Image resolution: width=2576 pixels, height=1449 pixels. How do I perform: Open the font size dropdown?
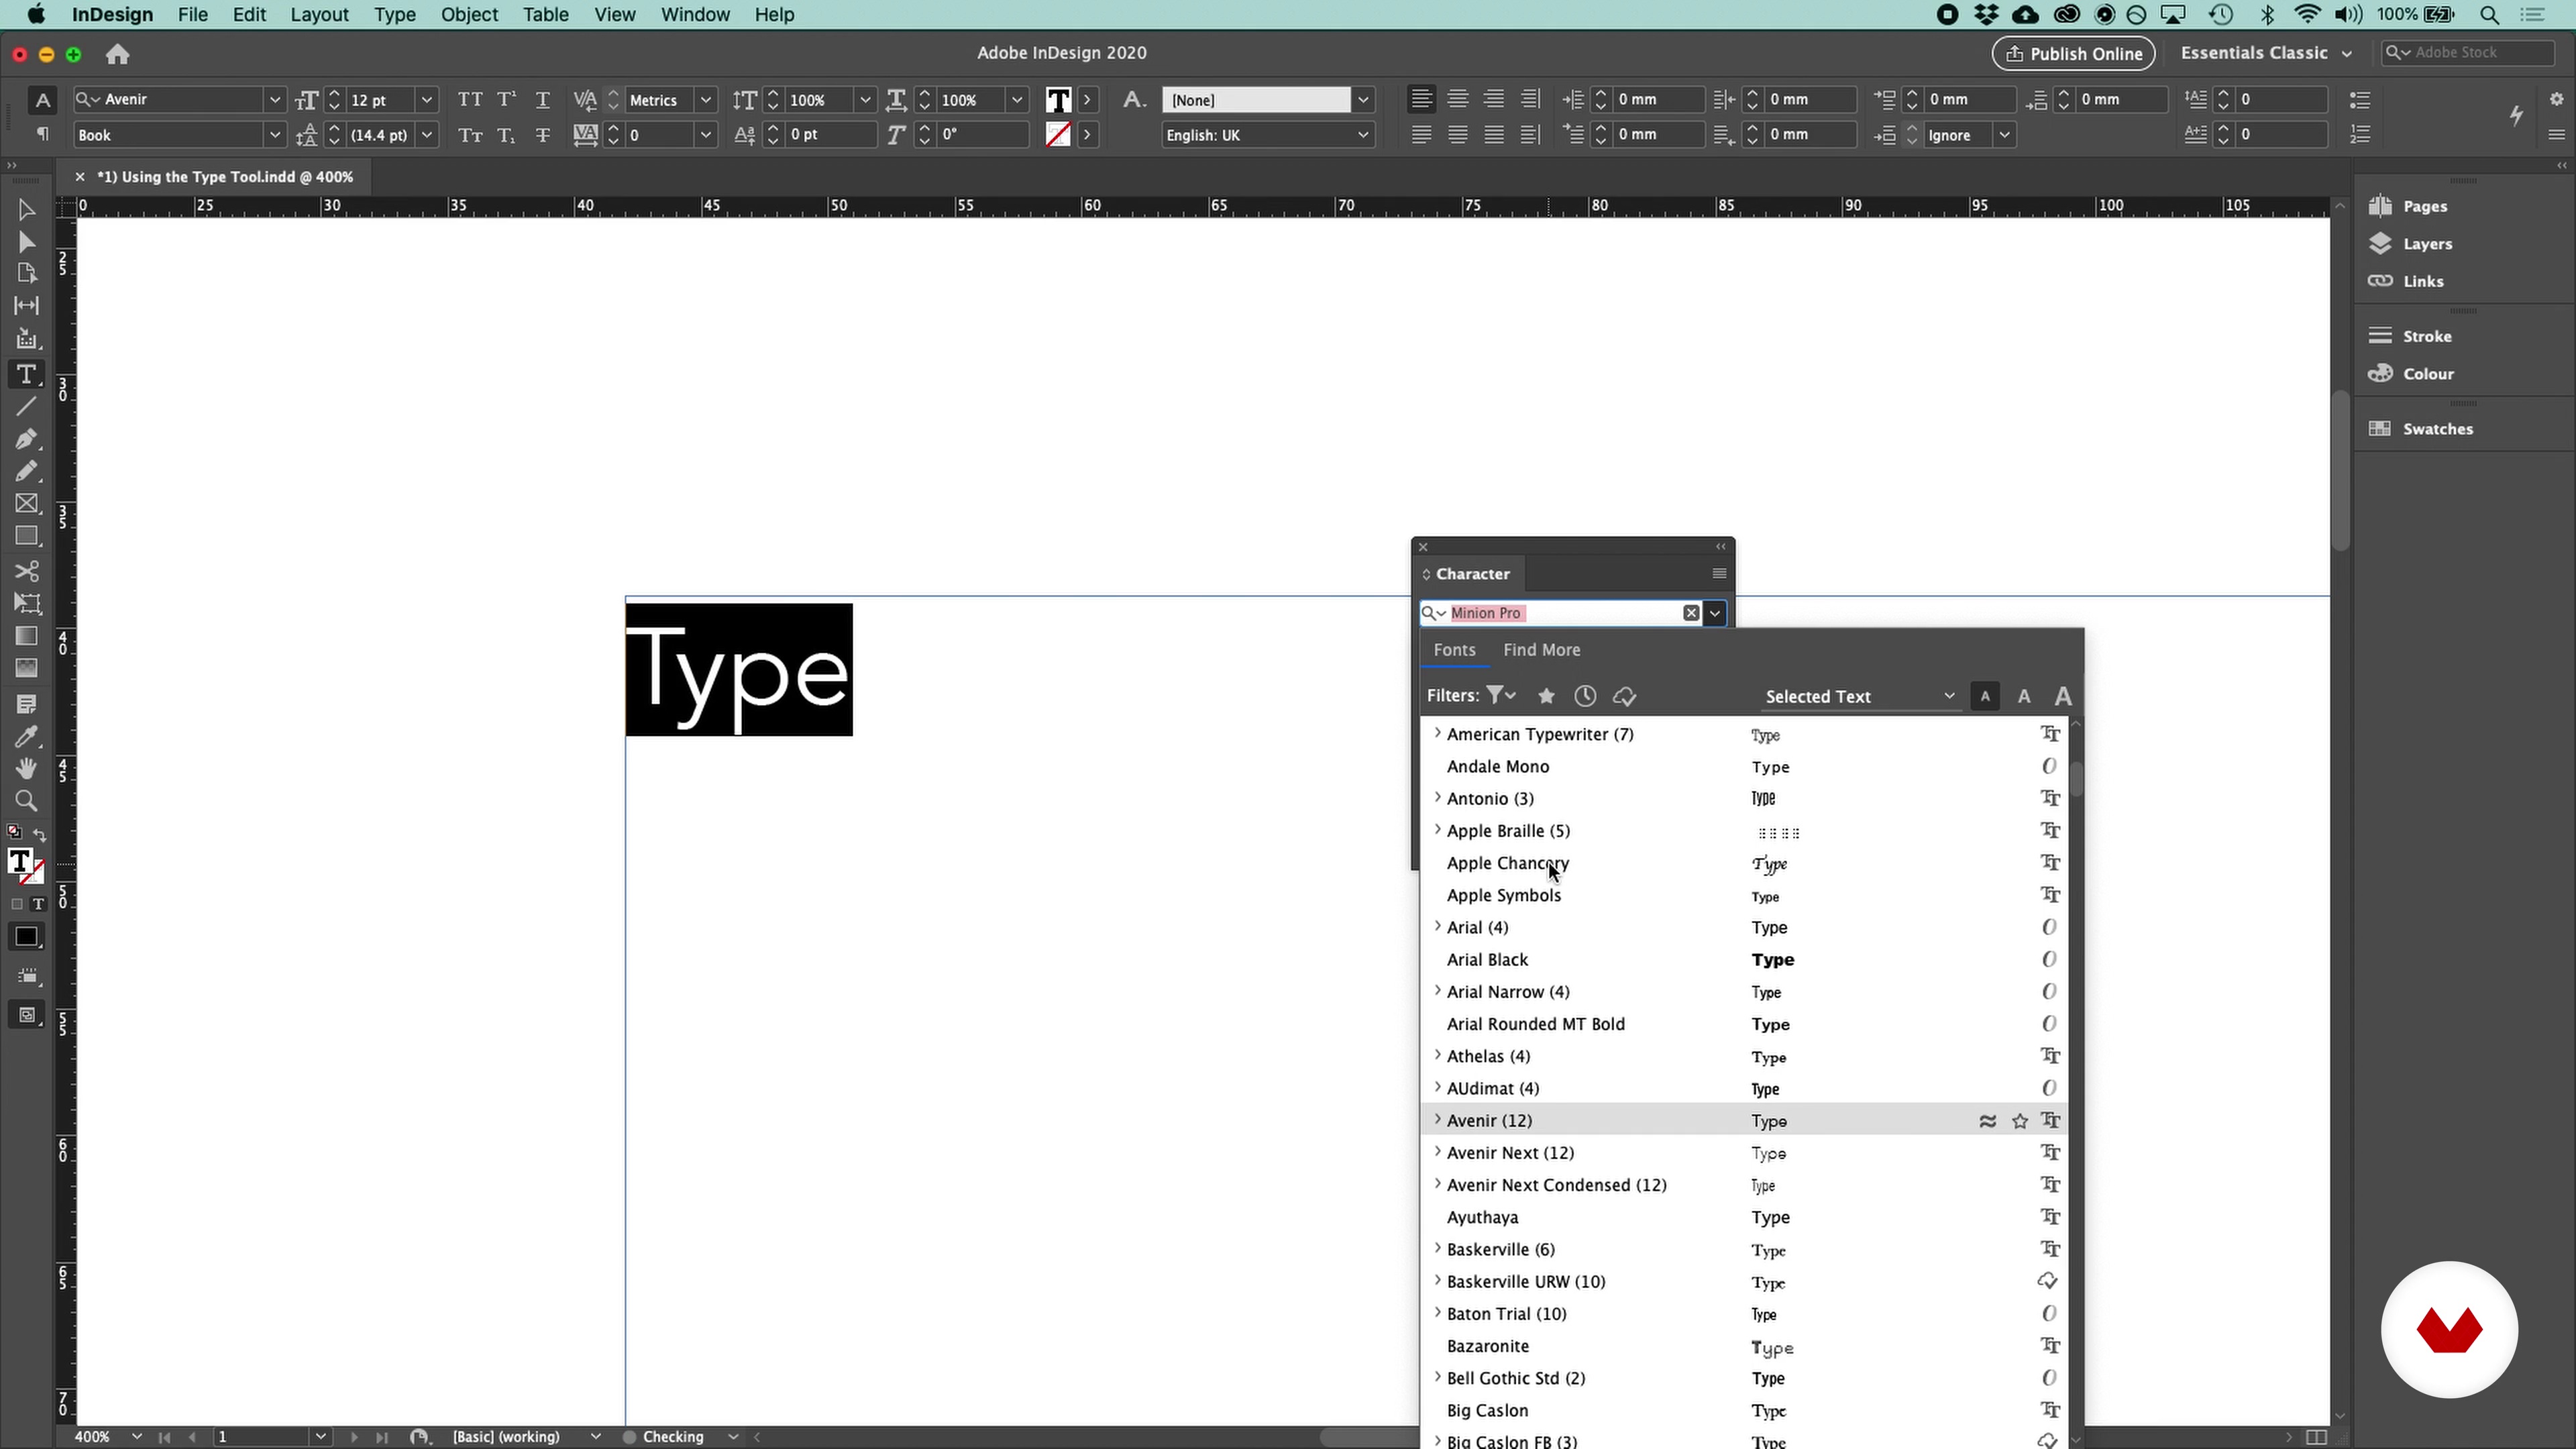427,100
